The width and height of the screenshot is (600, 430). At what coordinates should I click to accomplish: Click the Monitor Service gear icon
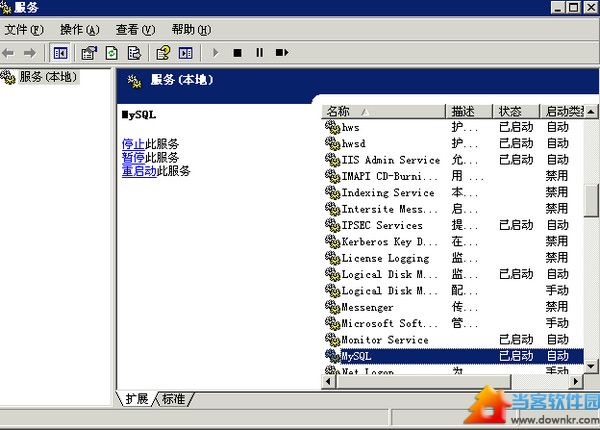tap(332, 339)
